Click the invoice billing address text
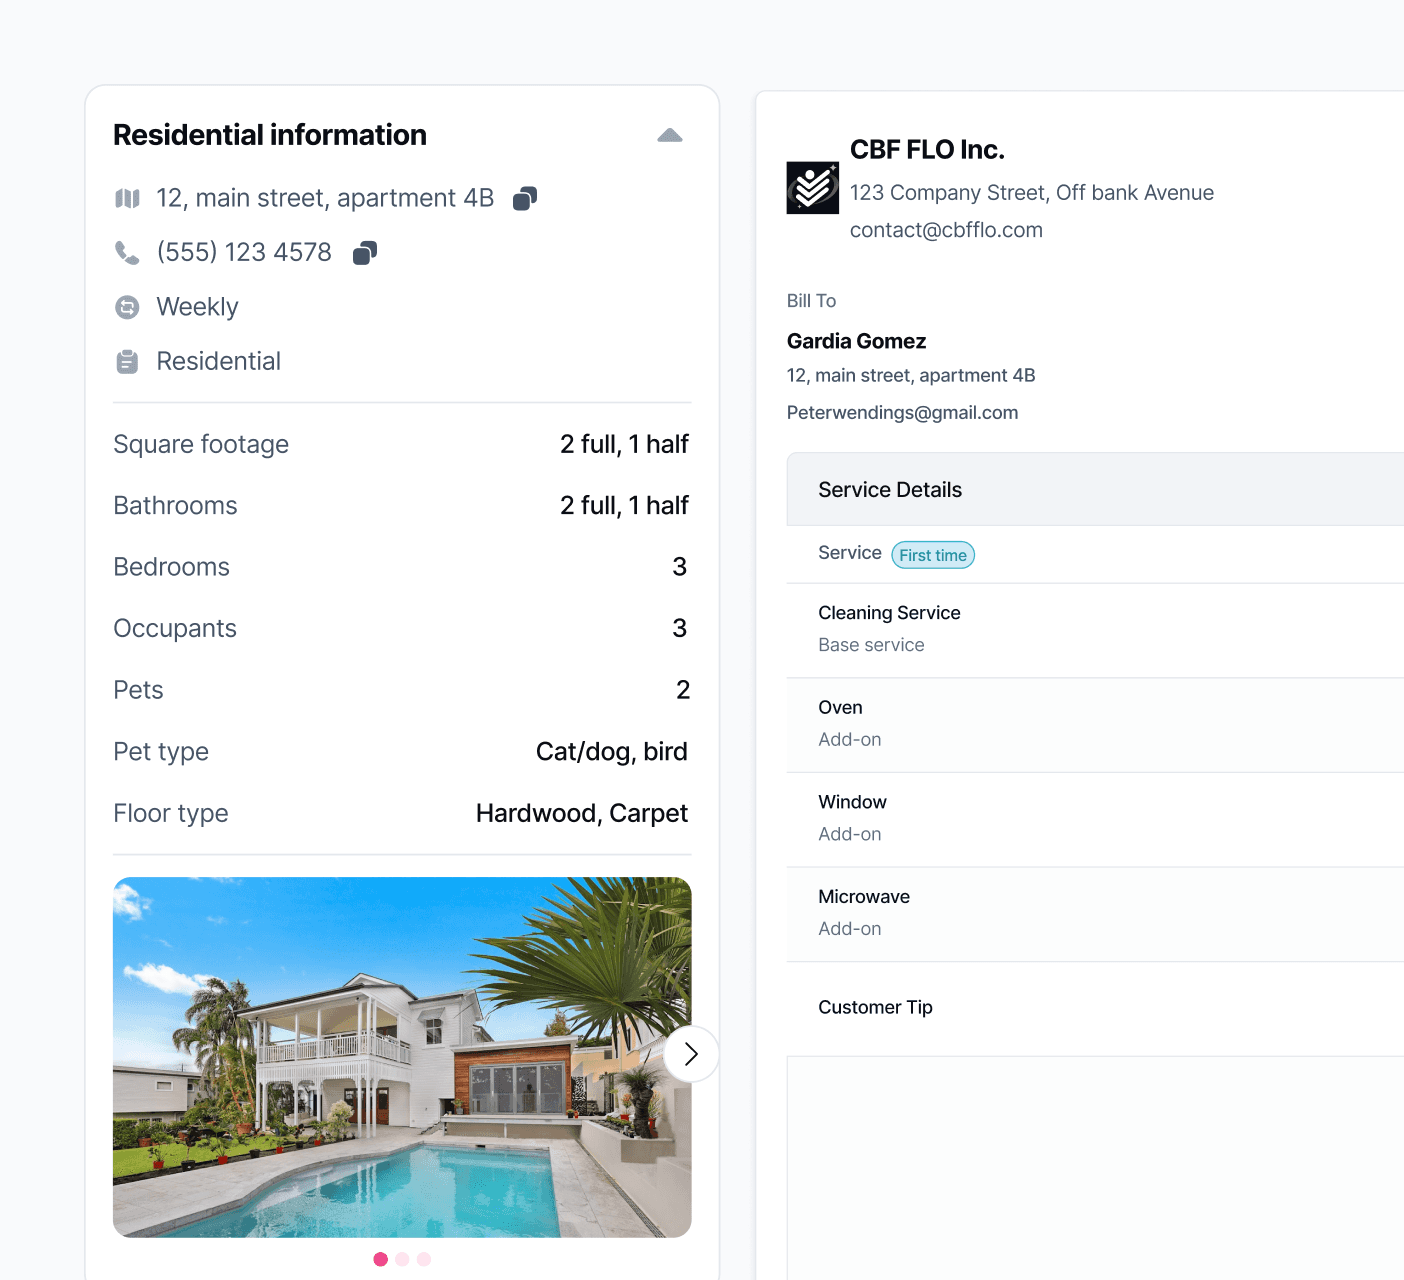 click(x=911, y=376)
